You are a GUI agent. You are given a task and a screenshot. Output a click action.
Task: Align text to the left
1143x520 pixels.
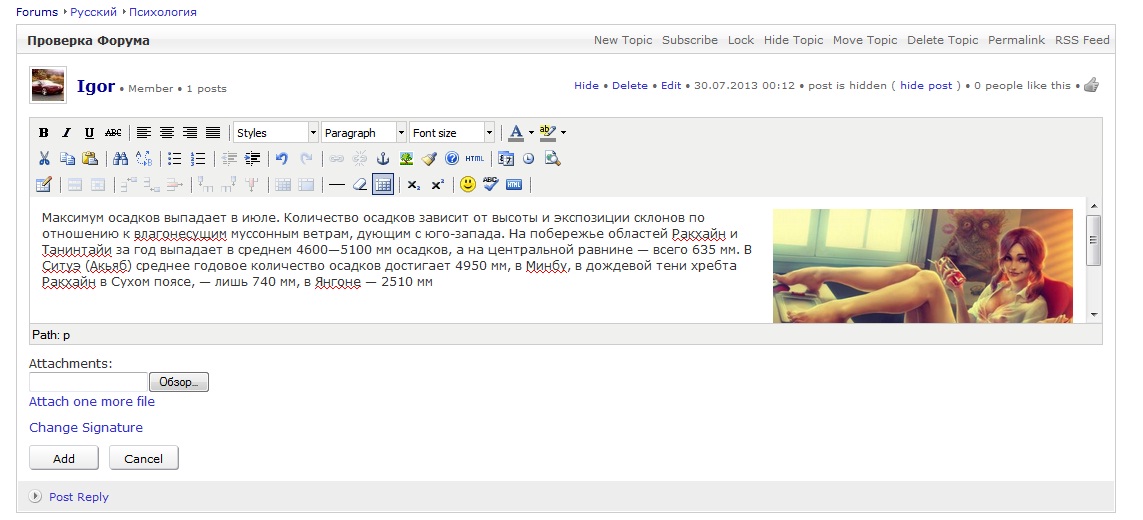tap(144, 133)
